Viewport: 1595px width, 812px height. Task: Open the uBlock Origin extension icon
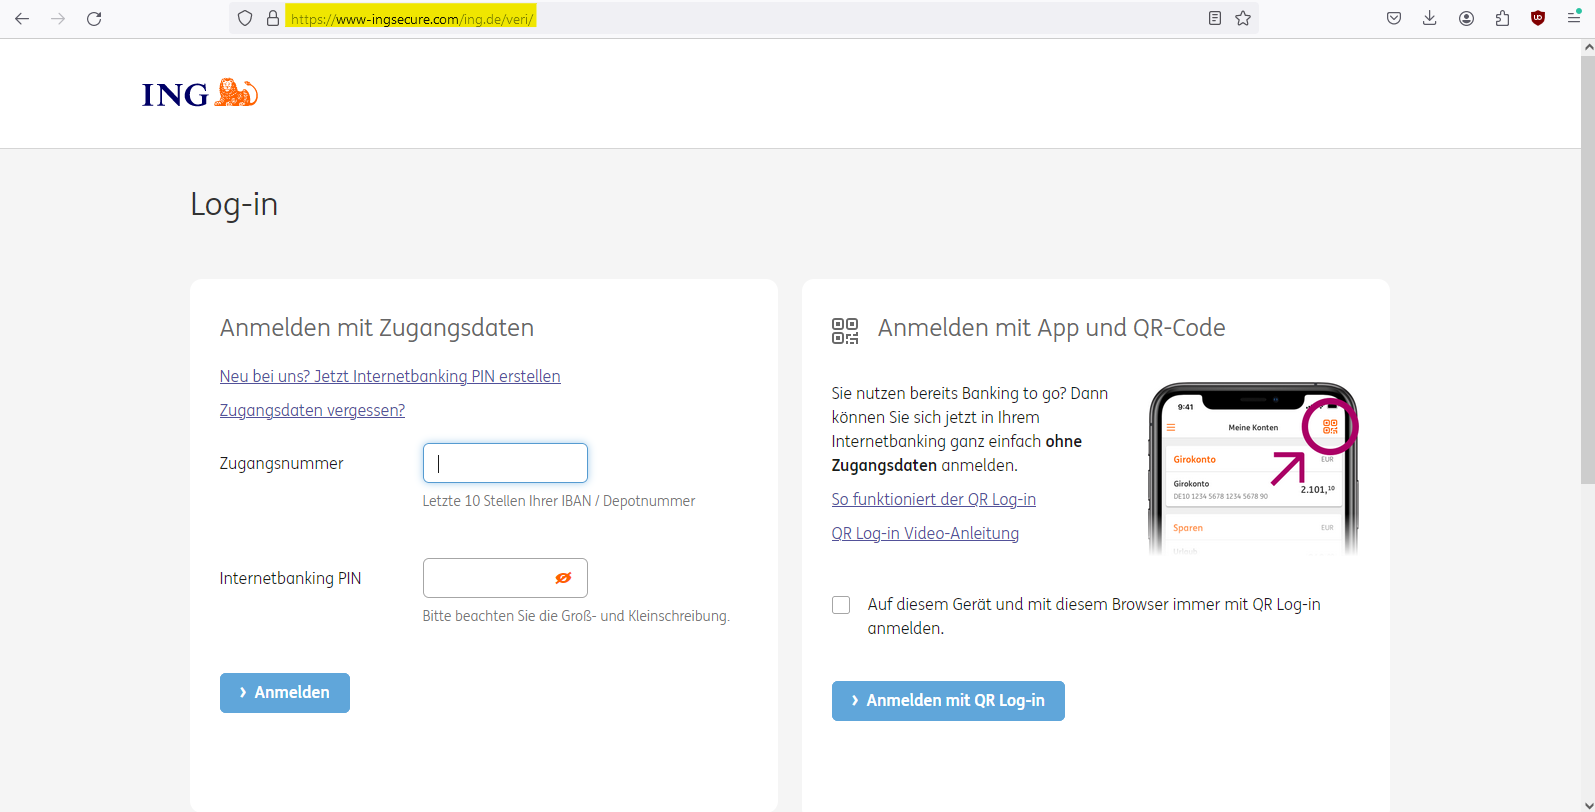(1538, 18)
